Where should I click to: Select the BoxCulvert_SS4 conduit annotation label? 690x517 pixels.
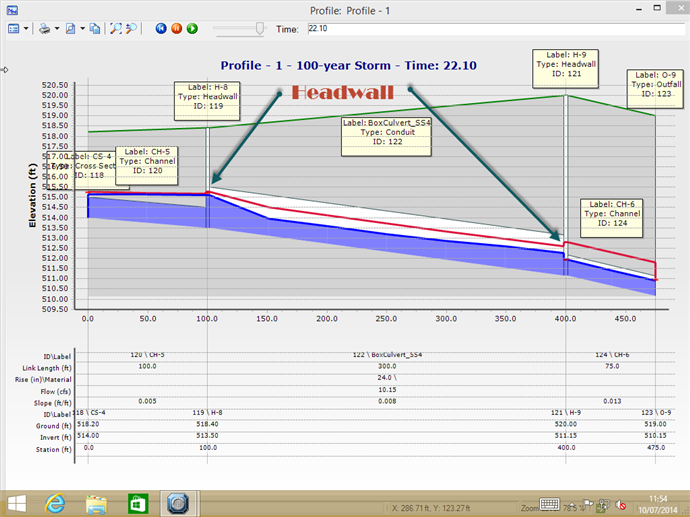tap(387, 133)
